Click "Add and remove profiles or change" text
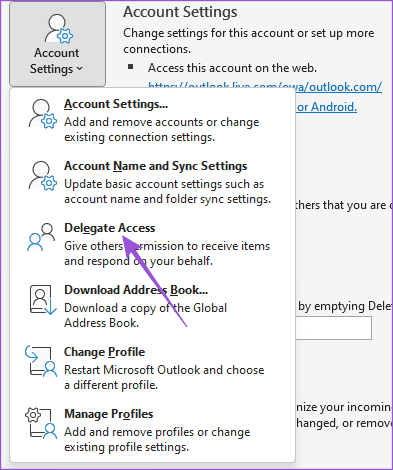 pyautogui.click(x=157, y=432)
